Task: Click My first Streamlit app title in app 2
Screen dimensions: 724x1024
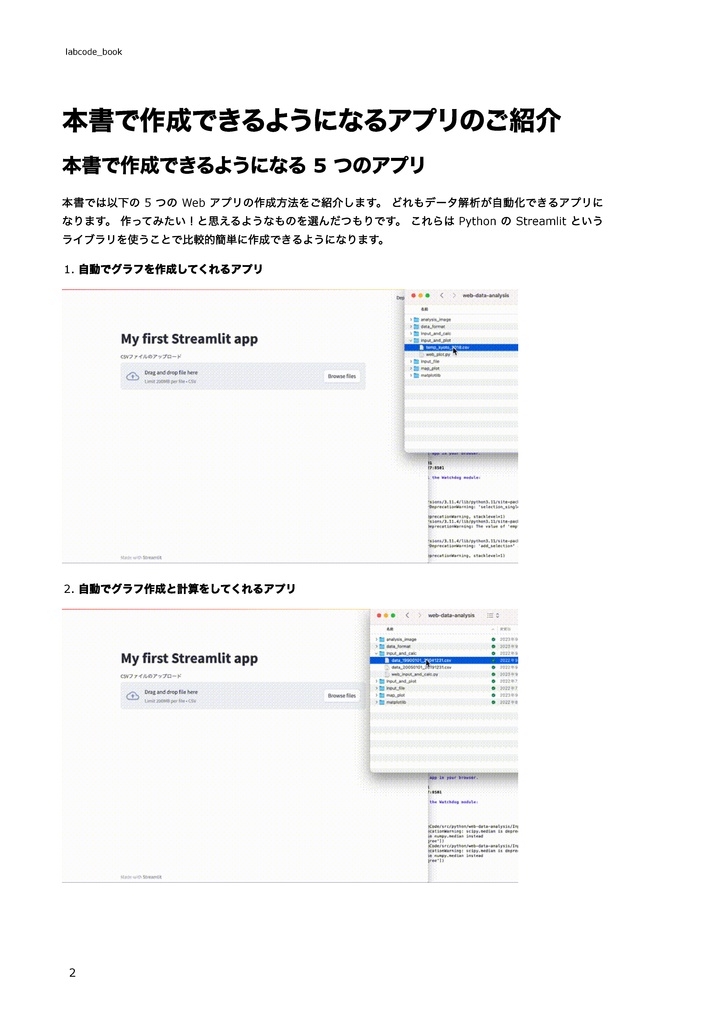Action: 189,658
